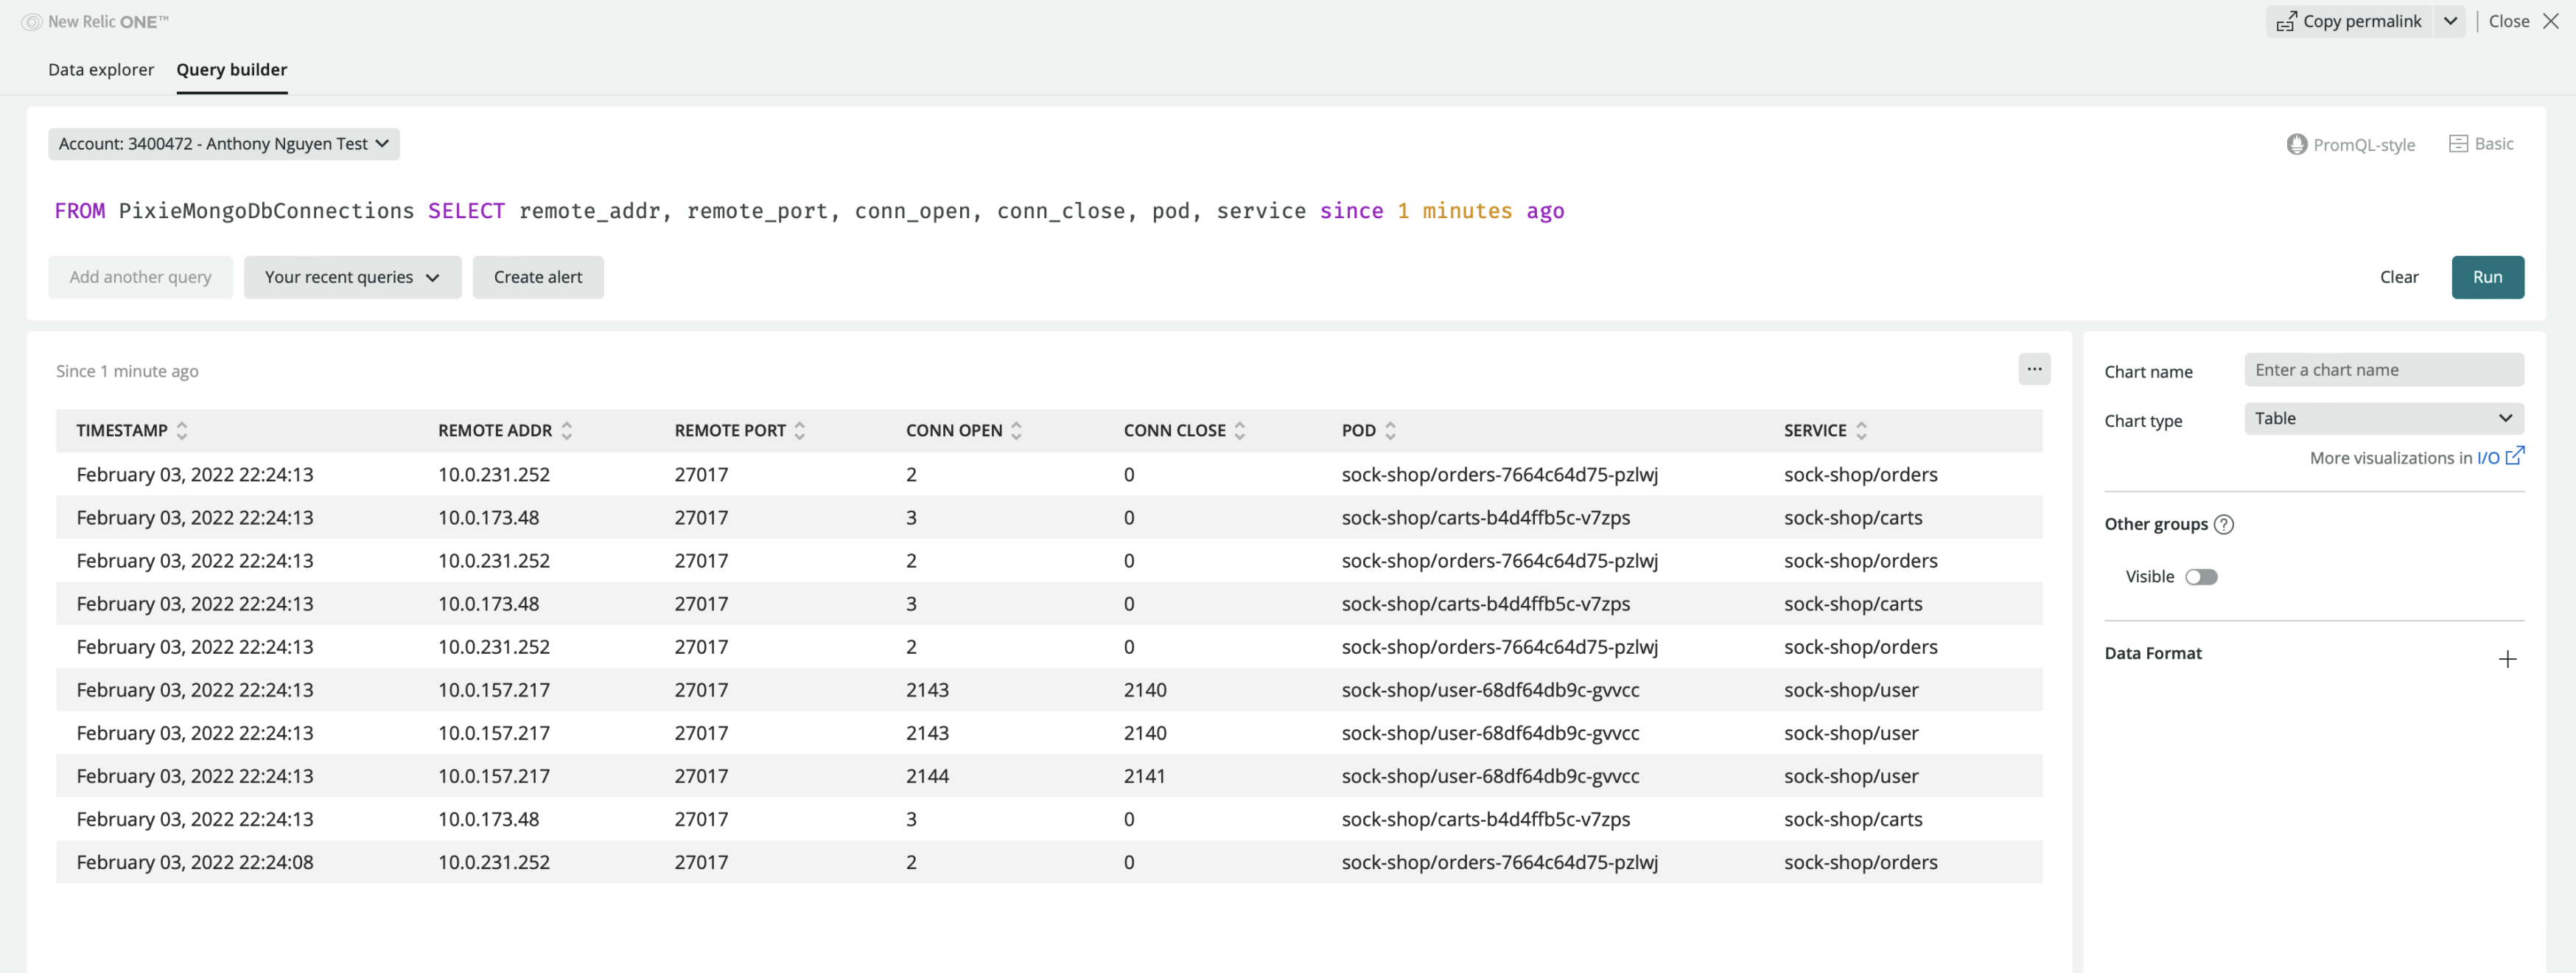
Task: Click the Pod column sort icon
Action: 1390,431
